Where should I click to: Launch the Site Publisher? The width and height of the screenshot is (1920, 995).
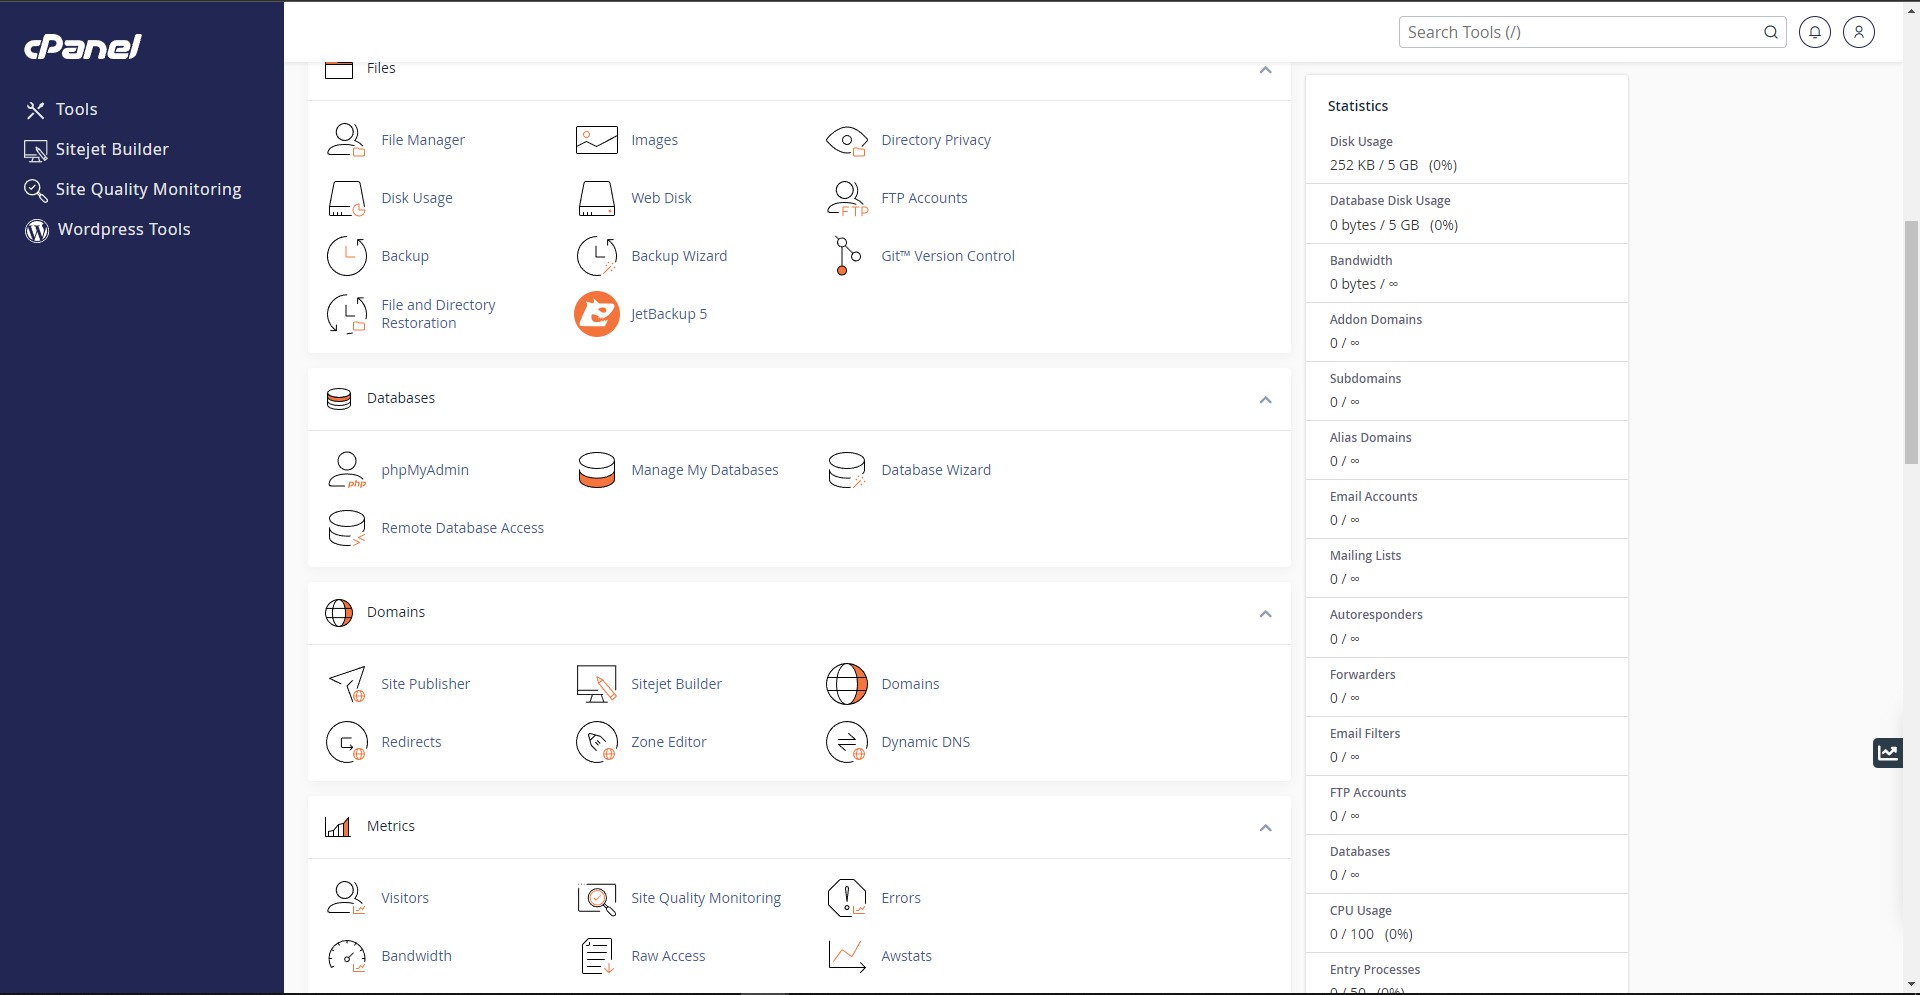coord(425,683)
